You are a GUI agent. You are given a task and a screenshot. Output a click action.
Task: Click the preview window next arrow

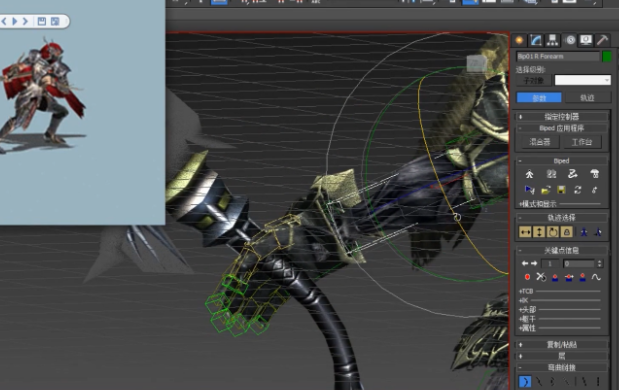[x=25, y=21]
